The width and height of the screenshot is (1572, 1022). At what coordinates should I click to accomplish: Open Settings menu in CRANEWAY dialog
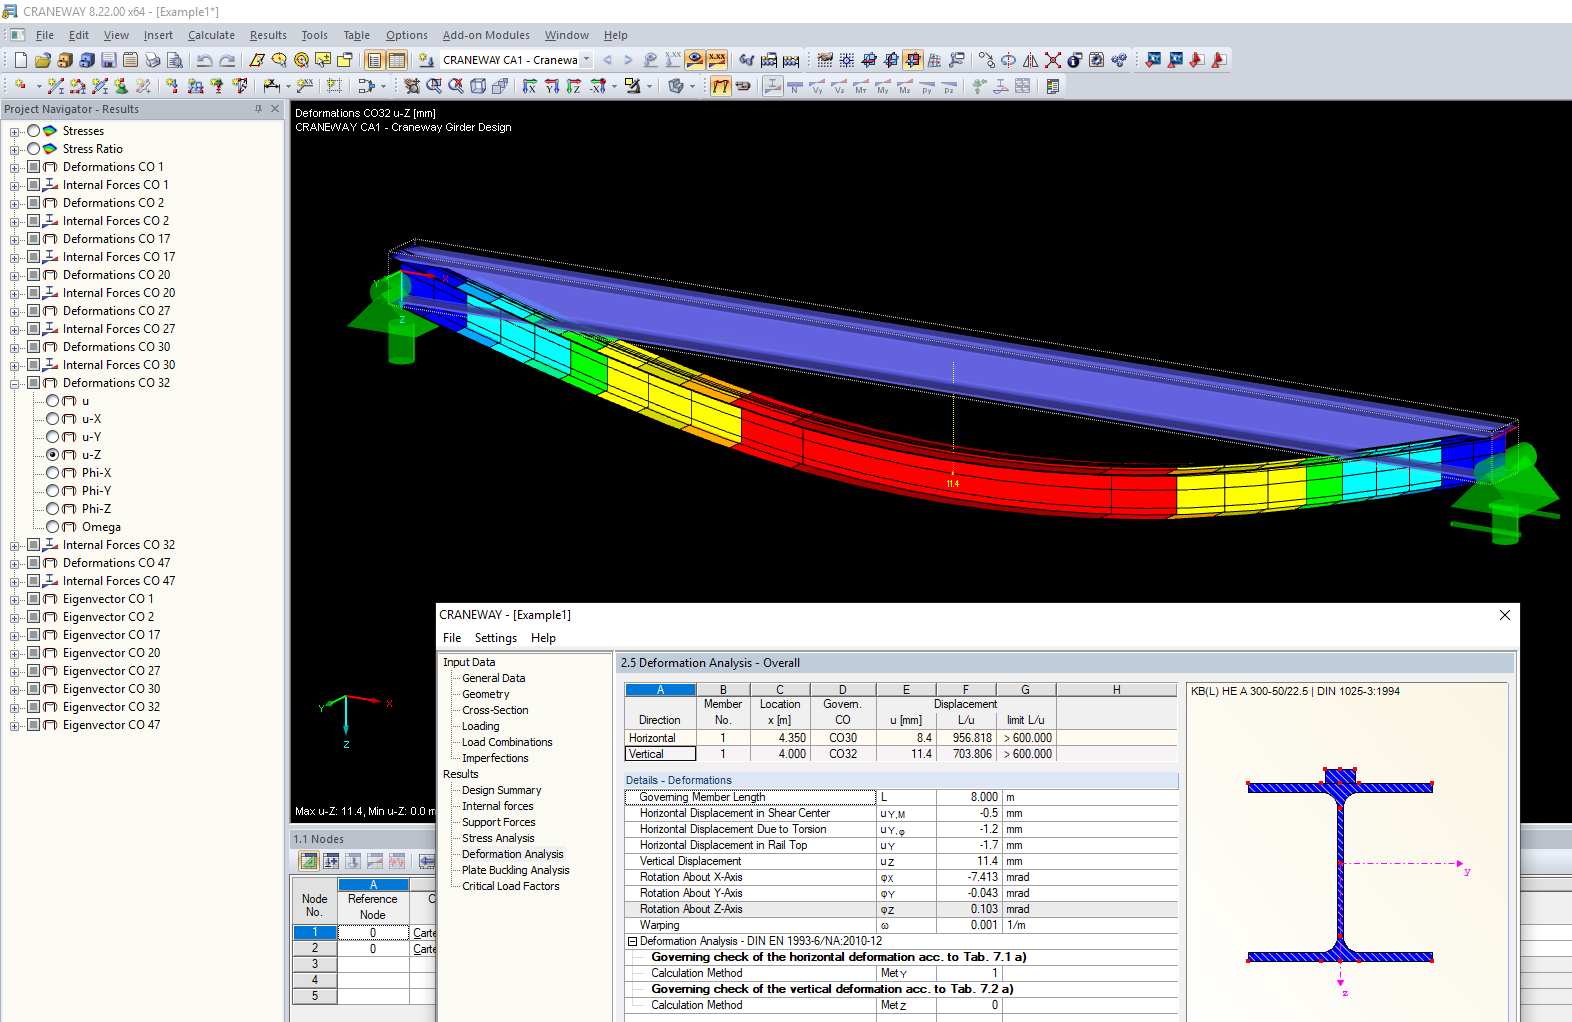tap(496, 638)
